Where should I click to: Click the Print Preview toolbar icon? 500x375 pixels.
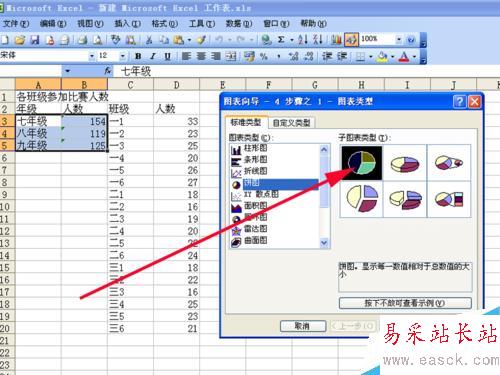(x=97, y=40)
